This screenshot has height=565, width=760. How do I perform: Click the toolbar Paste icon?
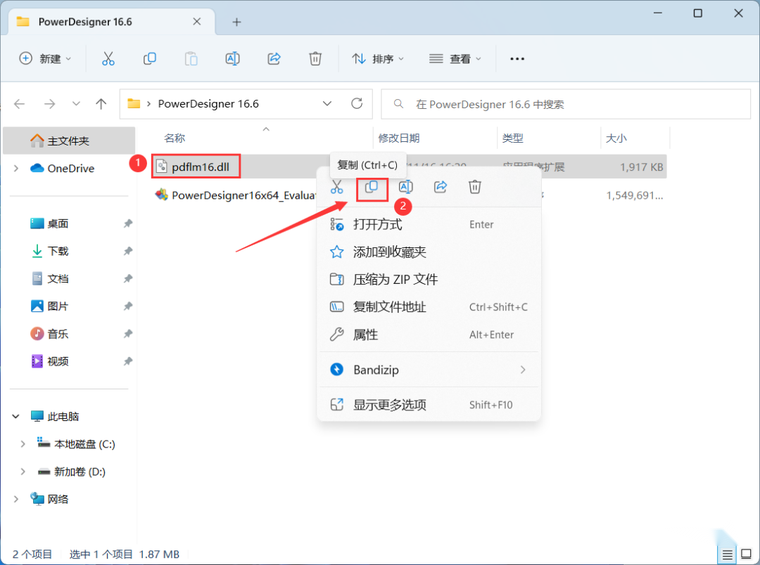[x=191, y=59]
